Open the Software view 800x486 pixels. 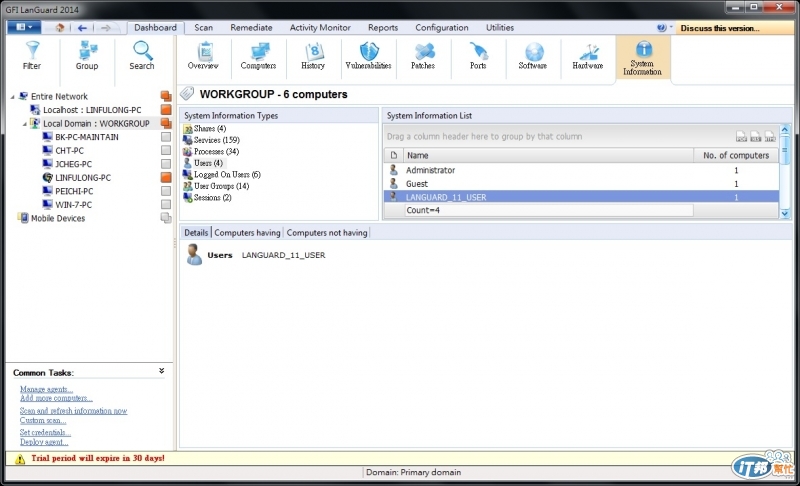coord(533,56)
